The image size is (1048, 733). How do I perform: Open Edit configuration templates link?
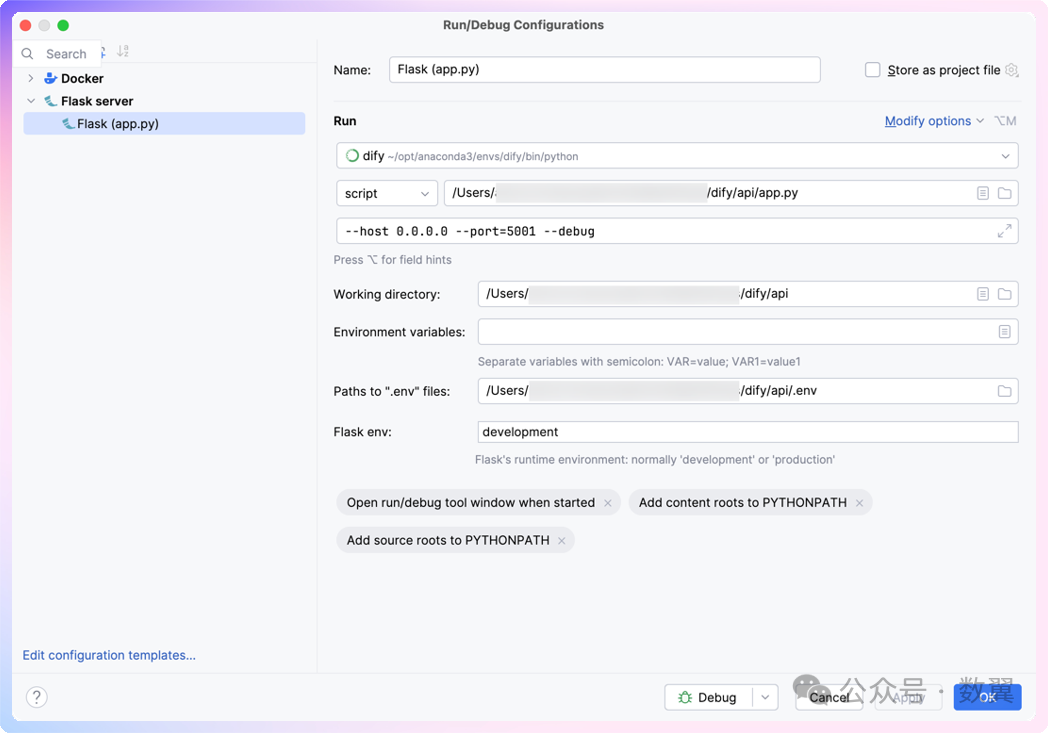point(109,655)
